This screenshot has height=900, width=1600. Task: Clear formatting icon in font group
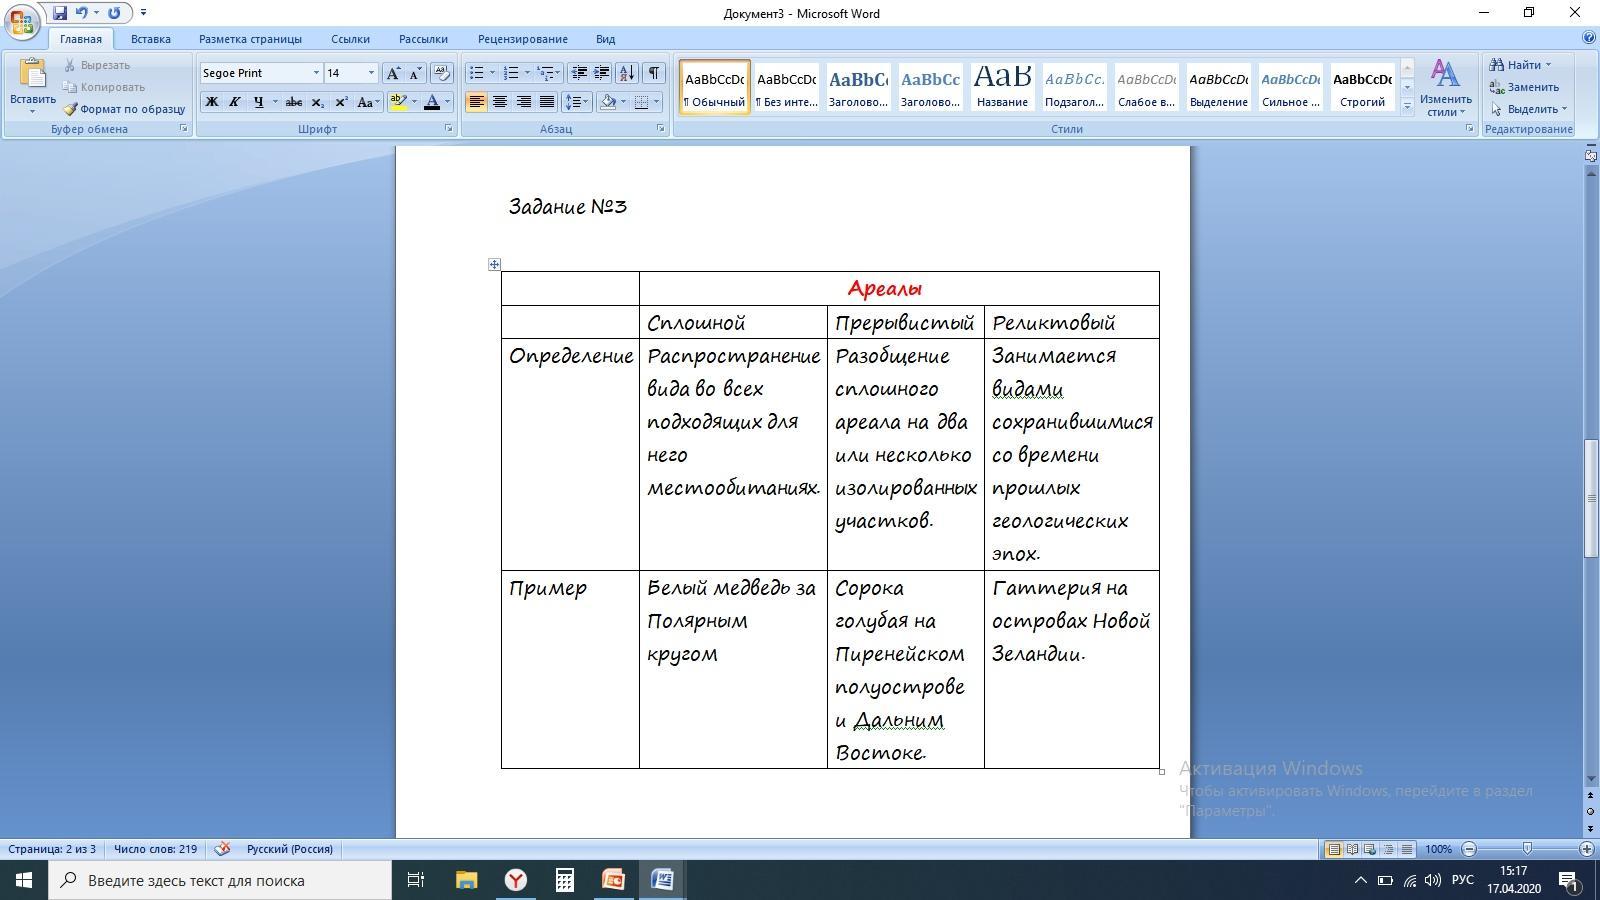442,73
